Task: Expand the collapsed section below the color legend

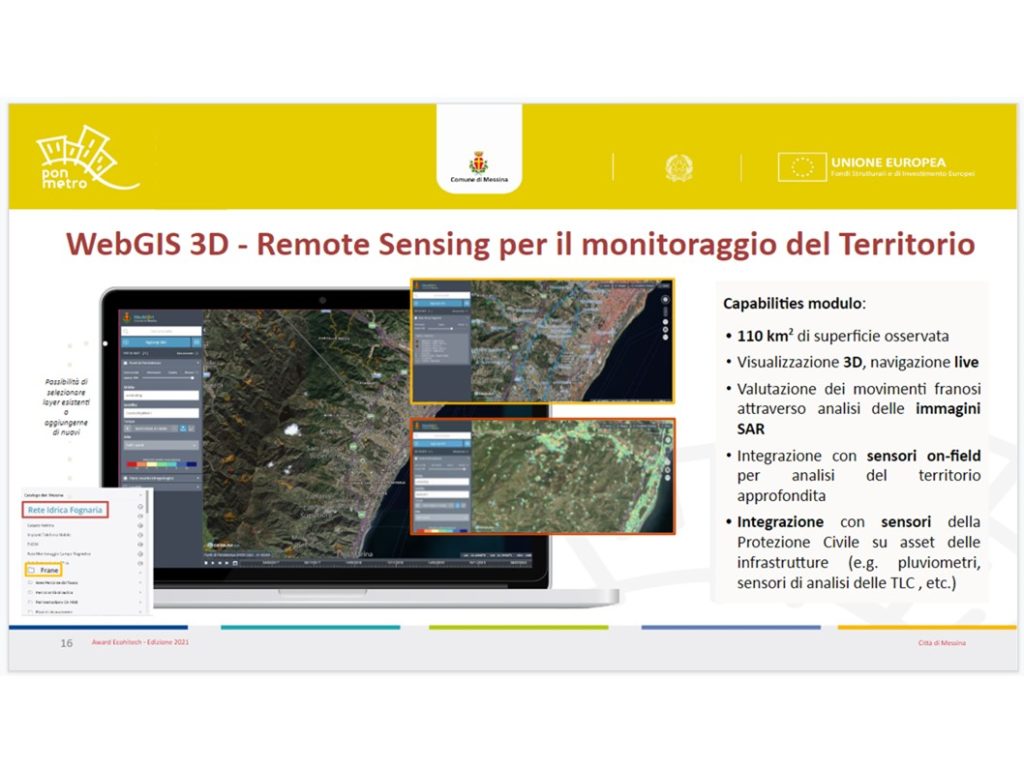Action: click(160, 478)
